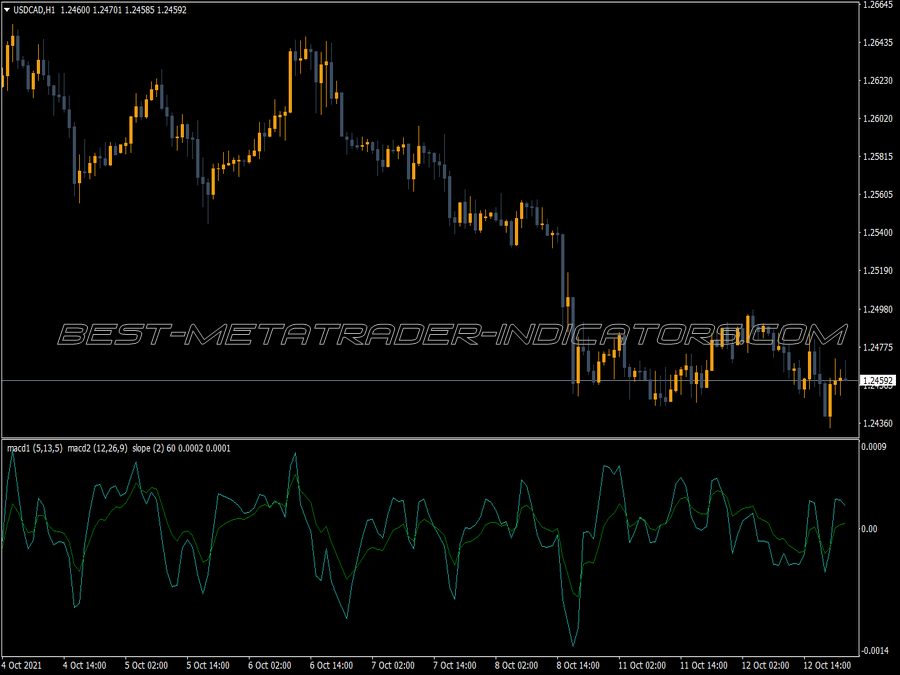
Task: Click price scale value 1.25190
Action: 878,271
